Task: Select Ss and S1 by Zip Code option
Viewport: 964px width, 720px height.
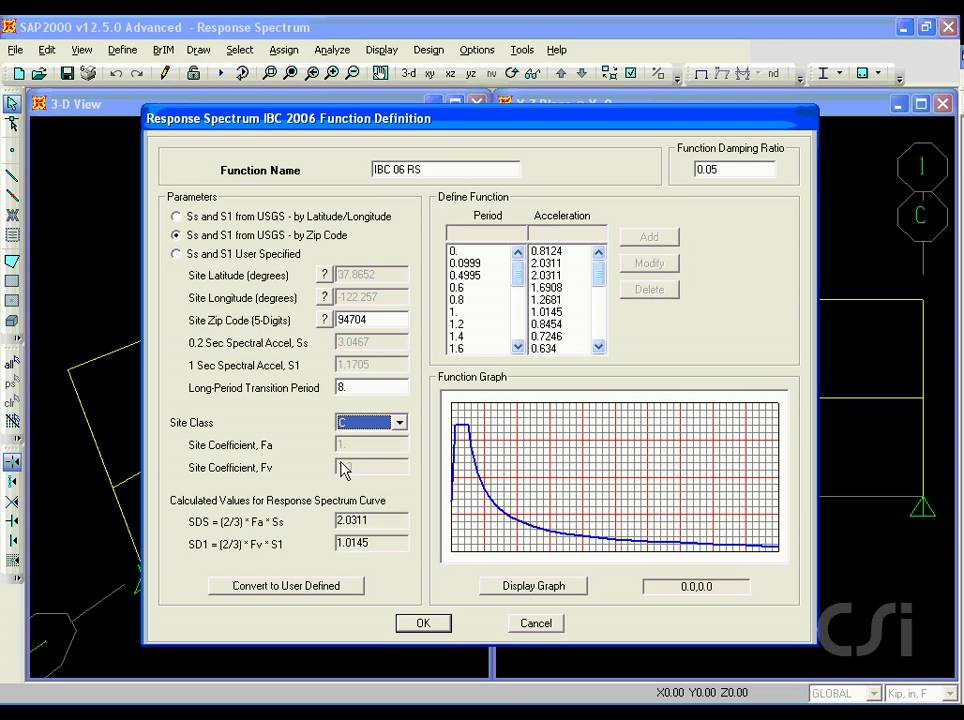Action: [x=176, y=235]
